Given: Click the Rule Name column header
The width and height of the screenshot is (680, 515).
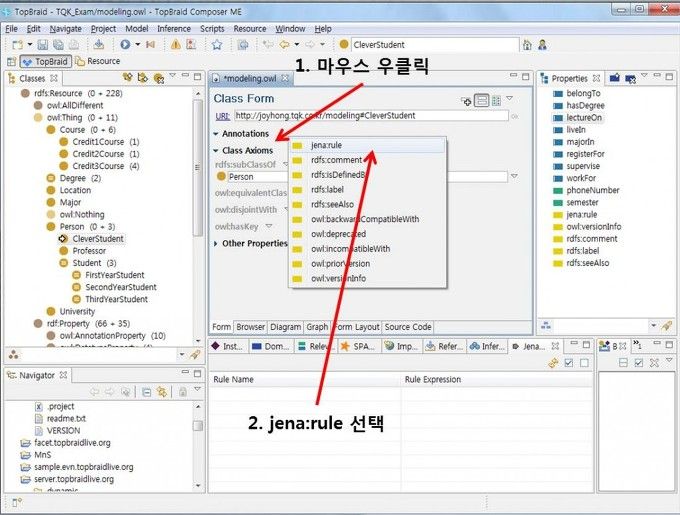Looking at the screenshot, I should tap(305, 379).
